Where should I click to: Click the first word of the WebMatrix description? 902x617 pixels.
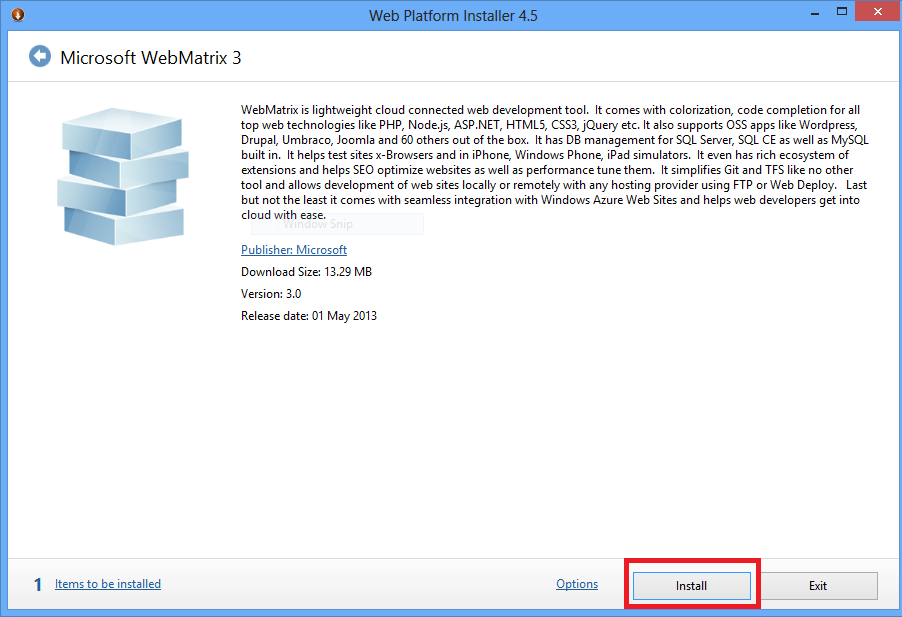(x=269, y=110)
